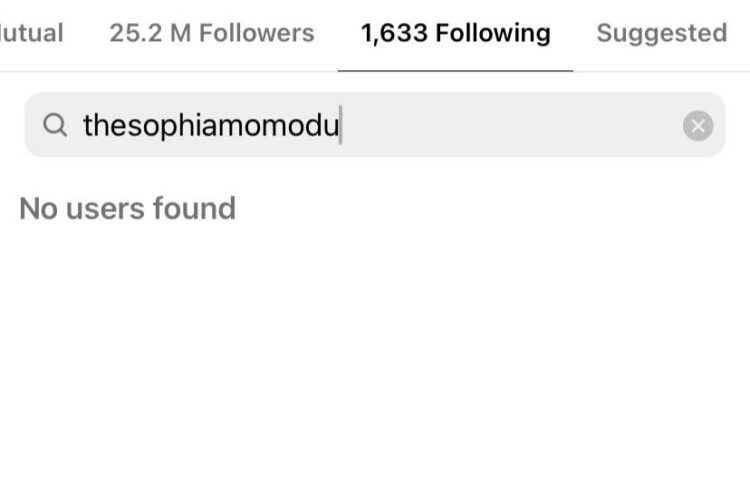Open the Suggested tab

pos(661,33)
